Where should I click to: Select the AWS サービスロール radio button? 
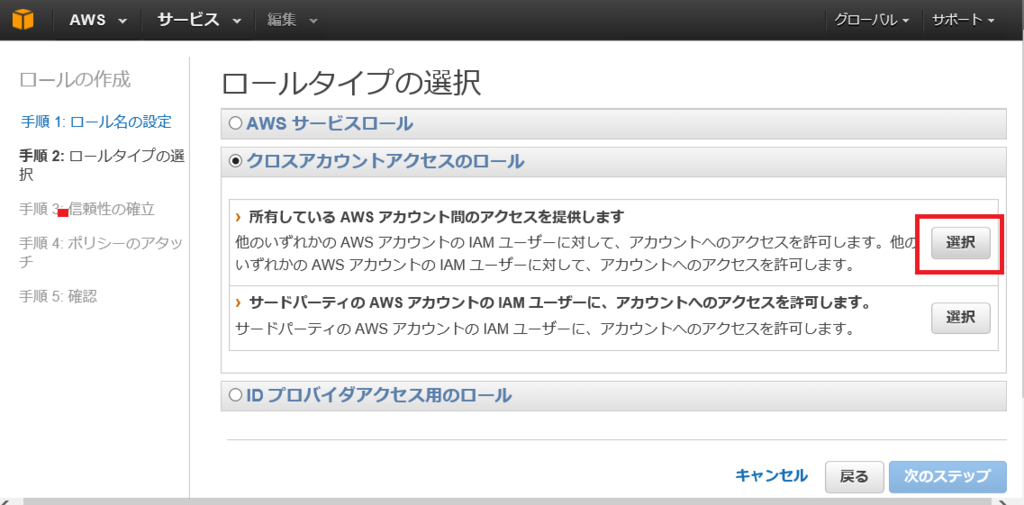tap(235, 123)
